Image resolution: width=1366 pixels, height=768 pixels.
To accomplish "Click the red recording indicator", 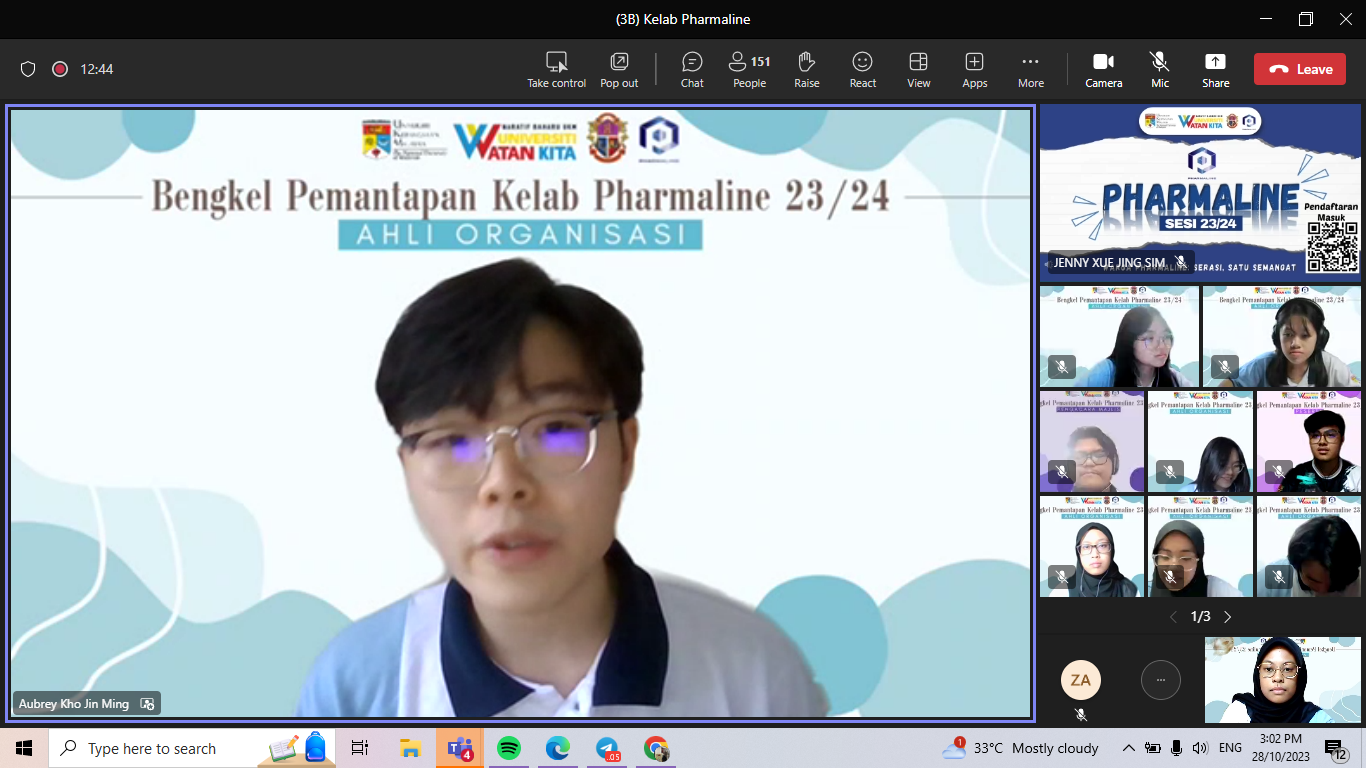I will coord(60,69).
